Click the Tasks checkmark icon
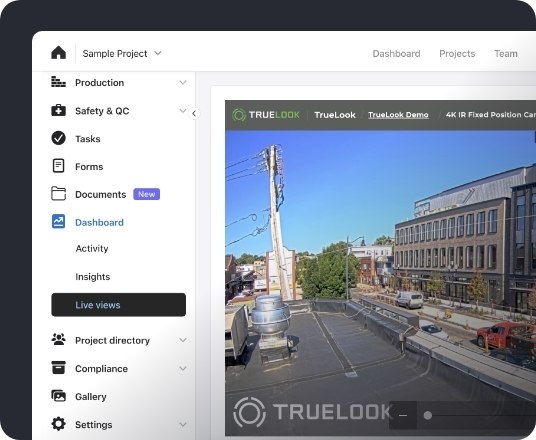 58,138
